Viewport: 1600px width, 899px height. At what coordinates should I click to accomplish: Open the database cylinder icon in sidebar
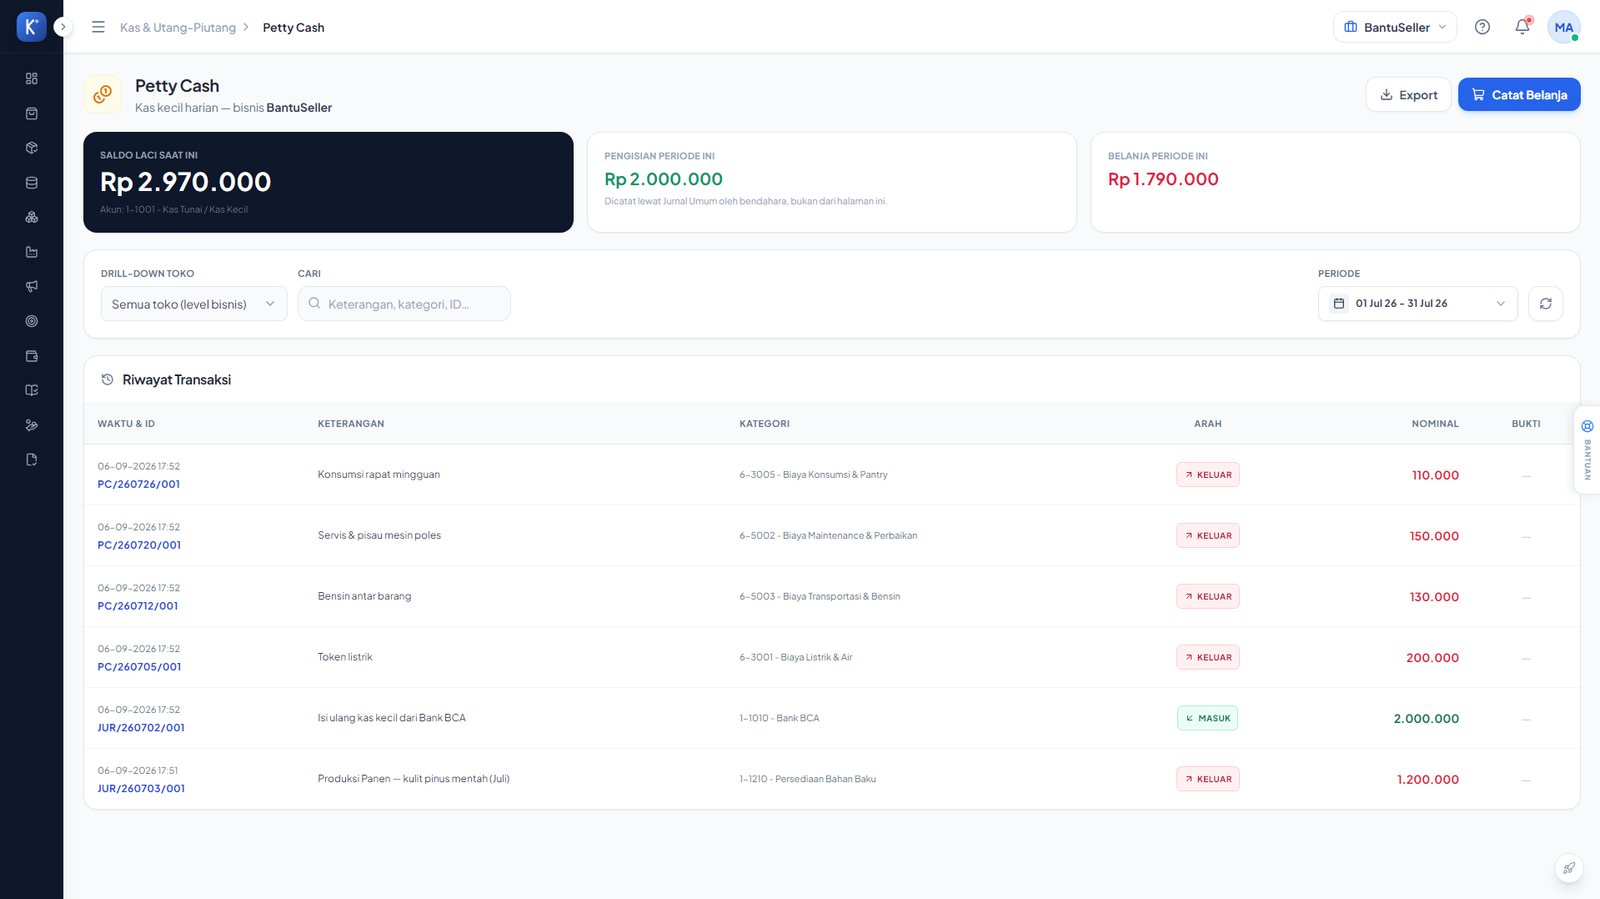[31, 183]
